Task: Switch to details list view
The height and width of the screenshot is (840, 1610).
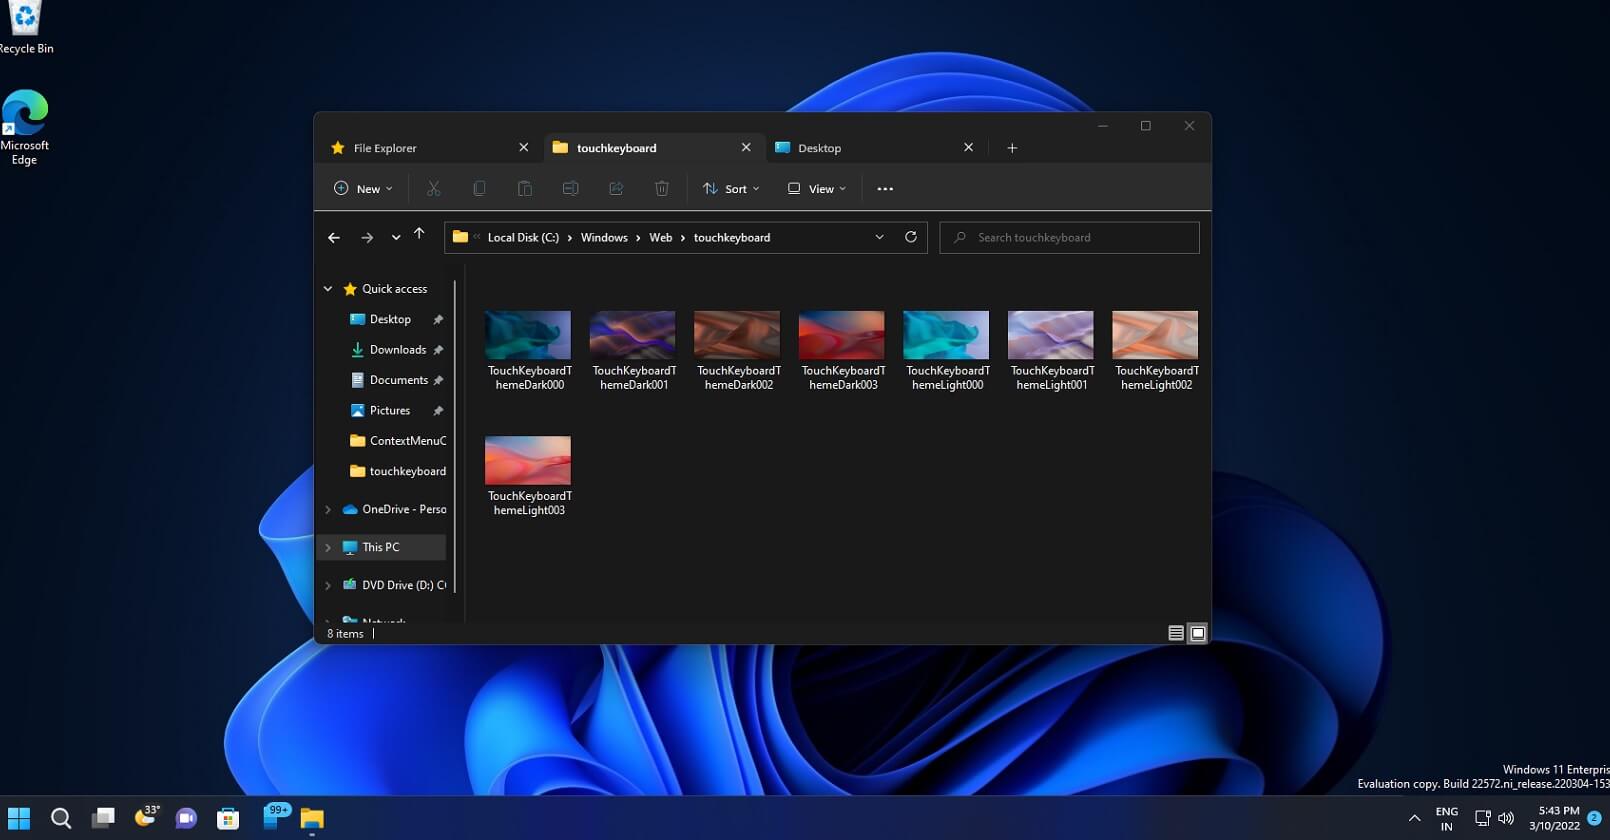Action: point(1176,633)
